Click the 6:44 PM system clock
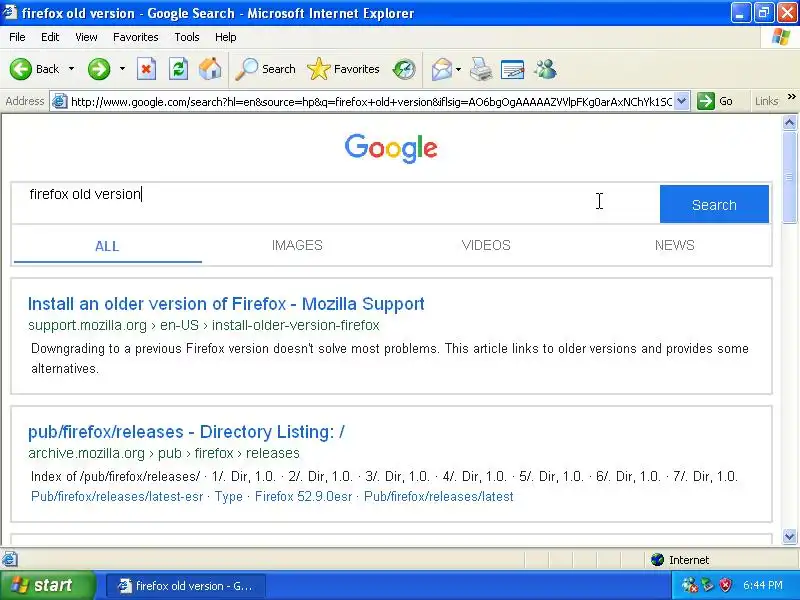 [x=763, y=585]
